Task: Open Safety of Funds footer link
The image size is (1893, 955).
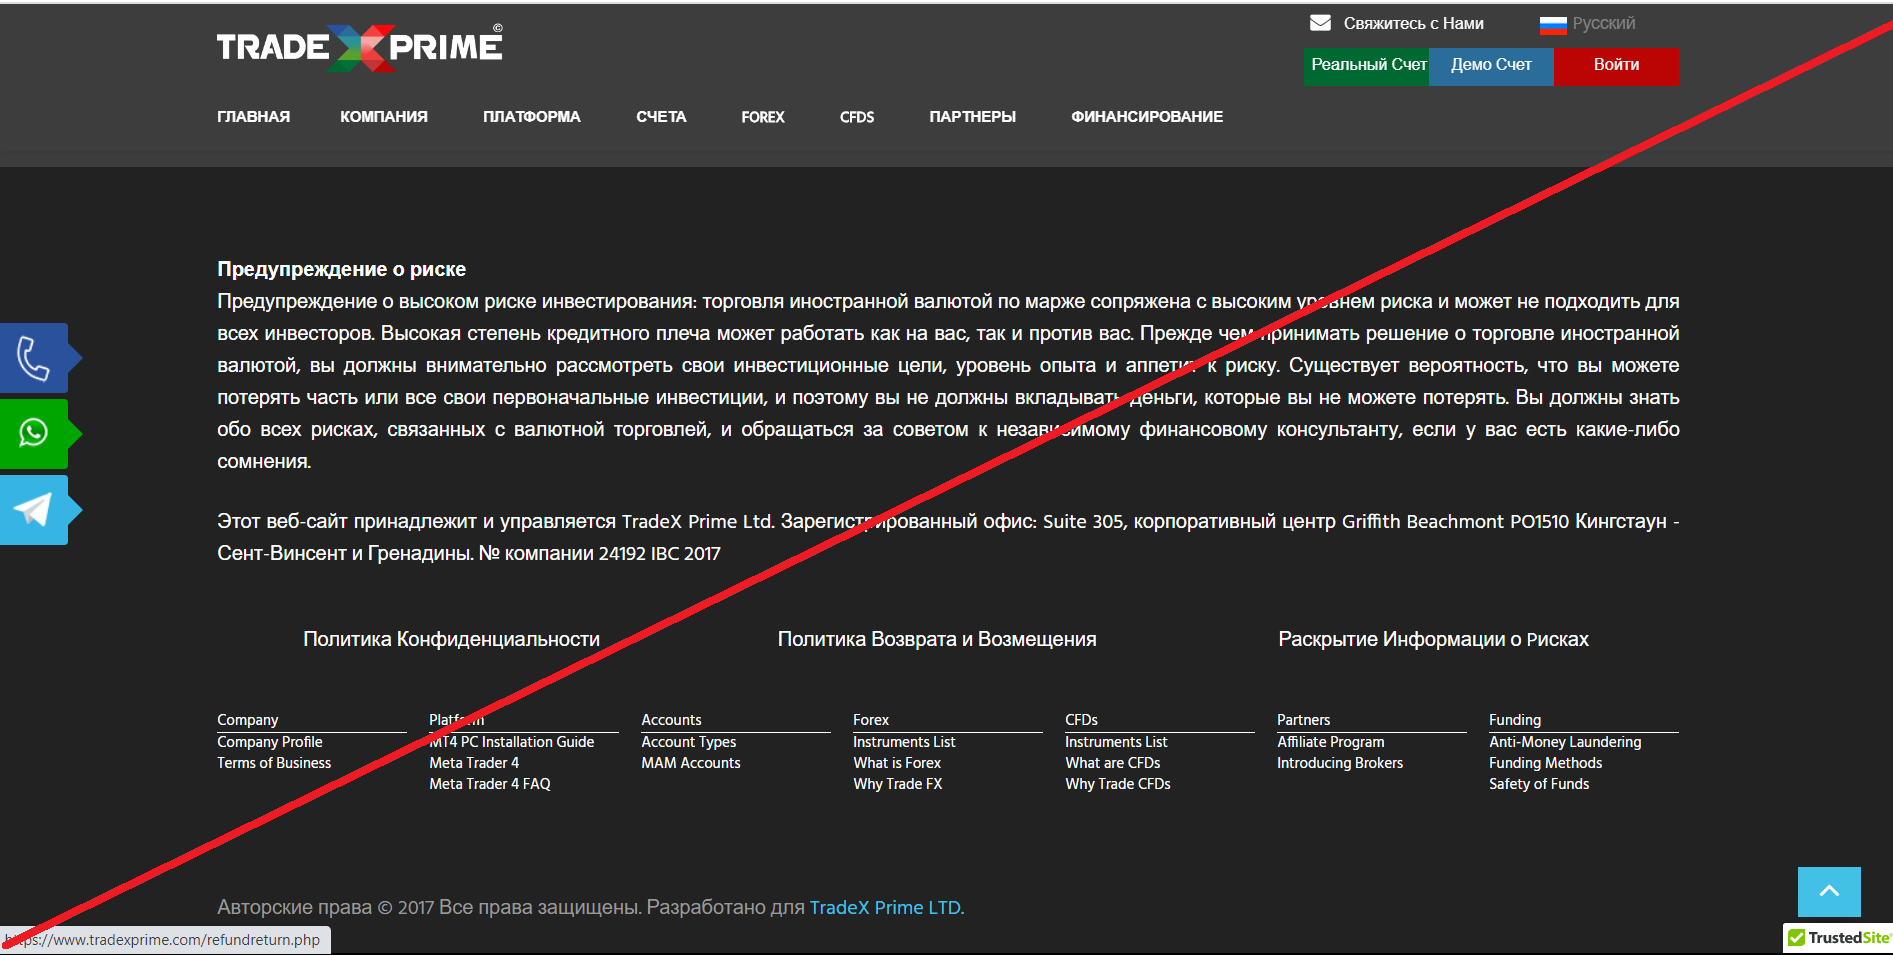Action: [1539, 784]
